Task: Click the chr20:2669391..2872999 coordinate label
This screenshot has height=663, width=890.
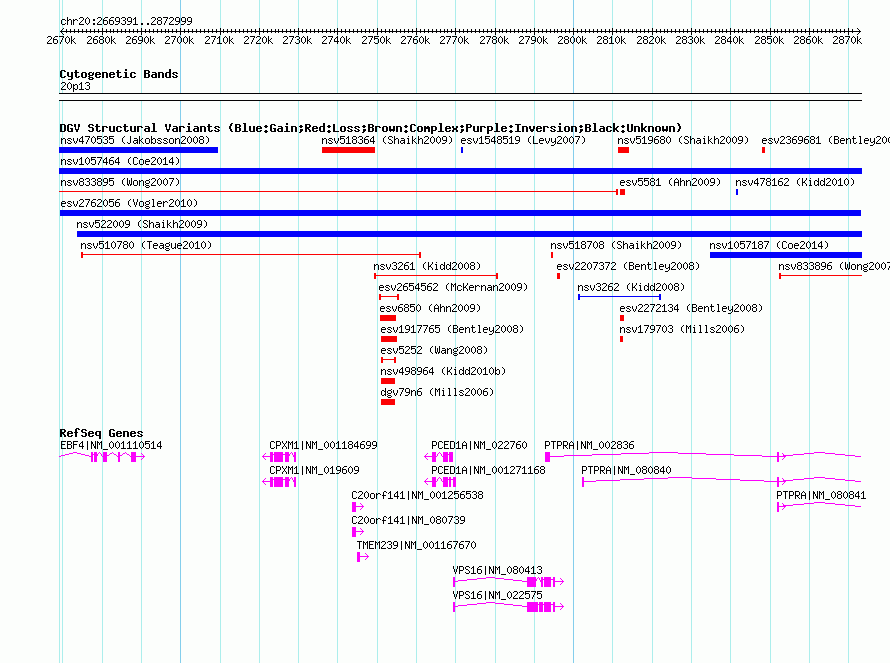Action: point(126,21)
